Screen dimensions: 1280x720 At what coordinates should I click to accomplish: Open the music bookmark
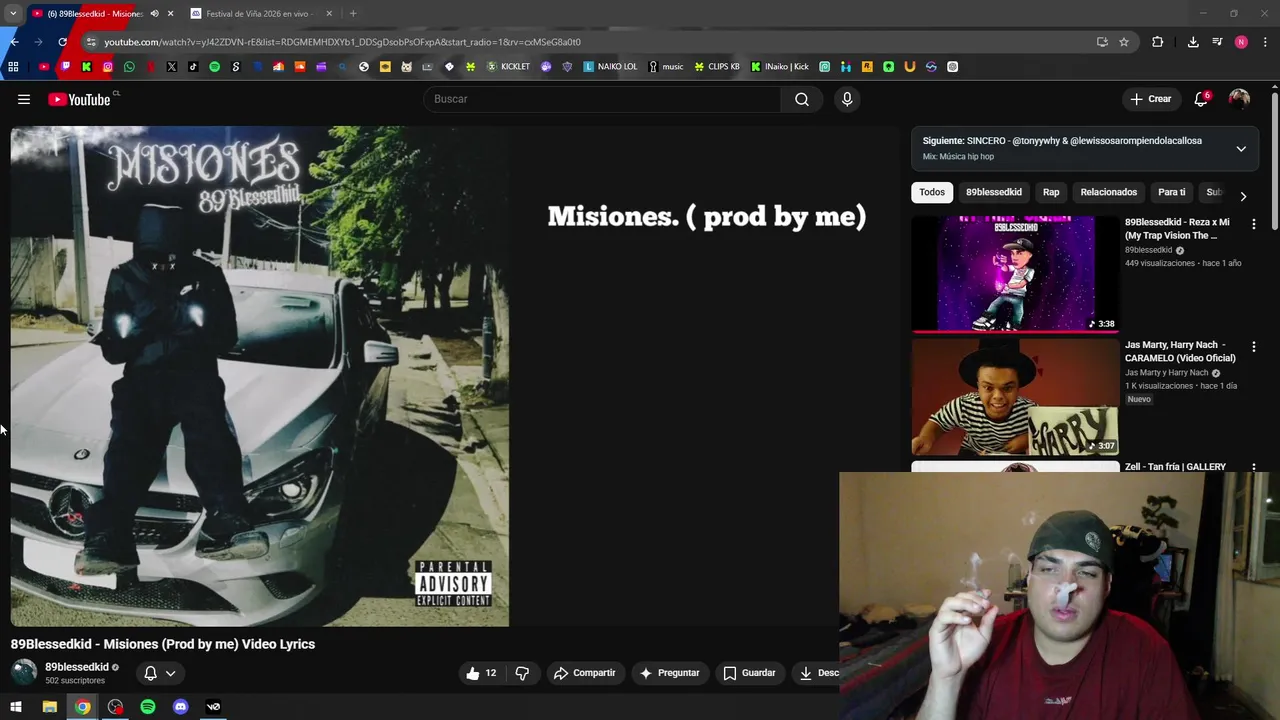[666, 67]
